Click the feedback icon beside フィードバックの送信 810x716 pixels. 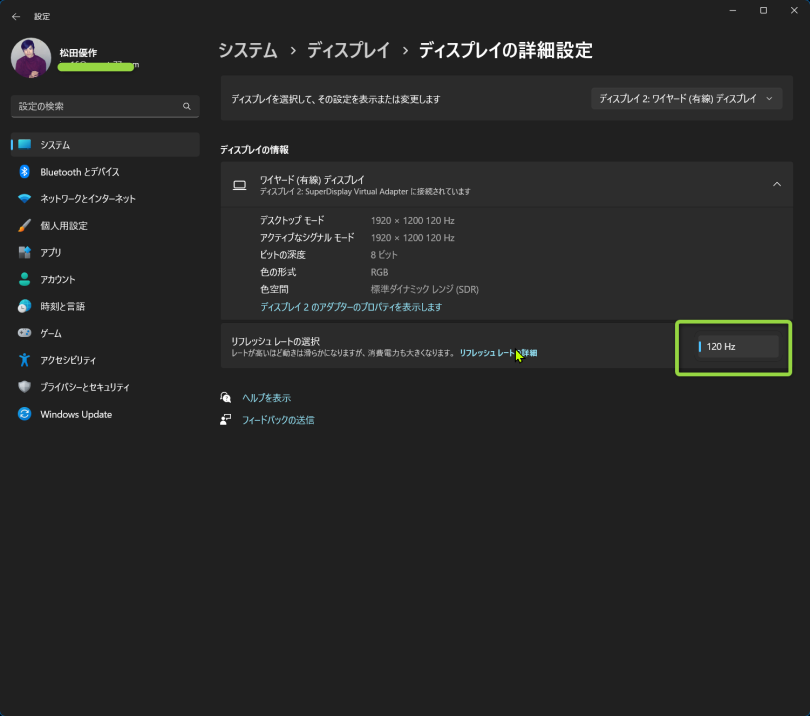(225, 419)
